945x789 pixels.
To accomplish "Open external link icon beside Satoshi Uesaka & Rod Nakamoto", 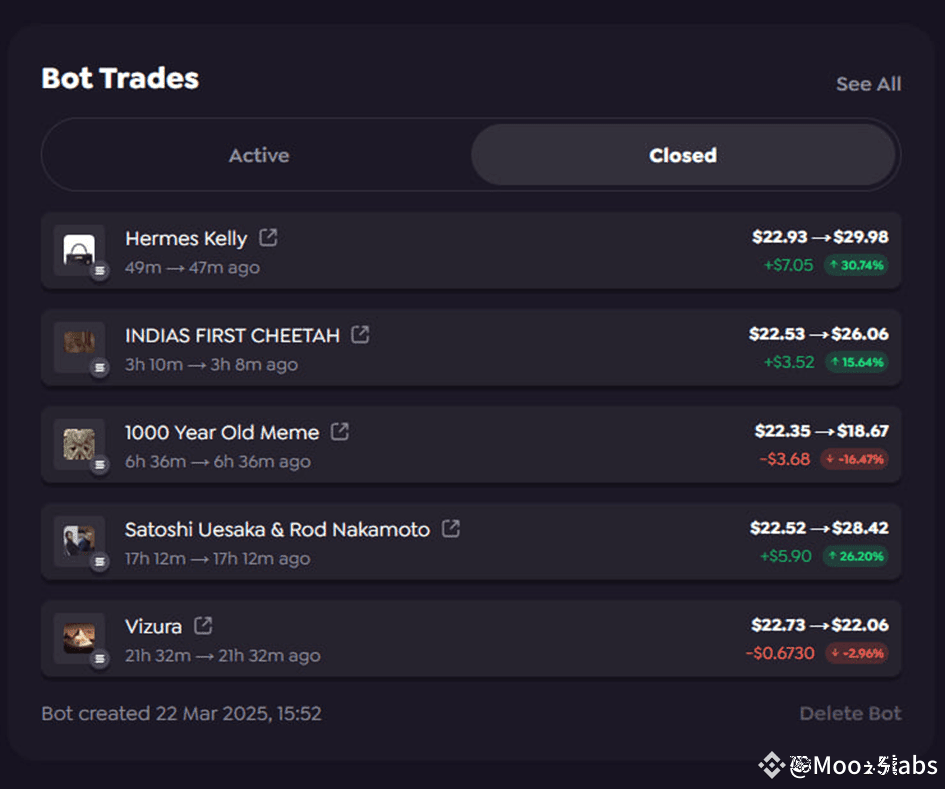I will click(x=451, y=529).
